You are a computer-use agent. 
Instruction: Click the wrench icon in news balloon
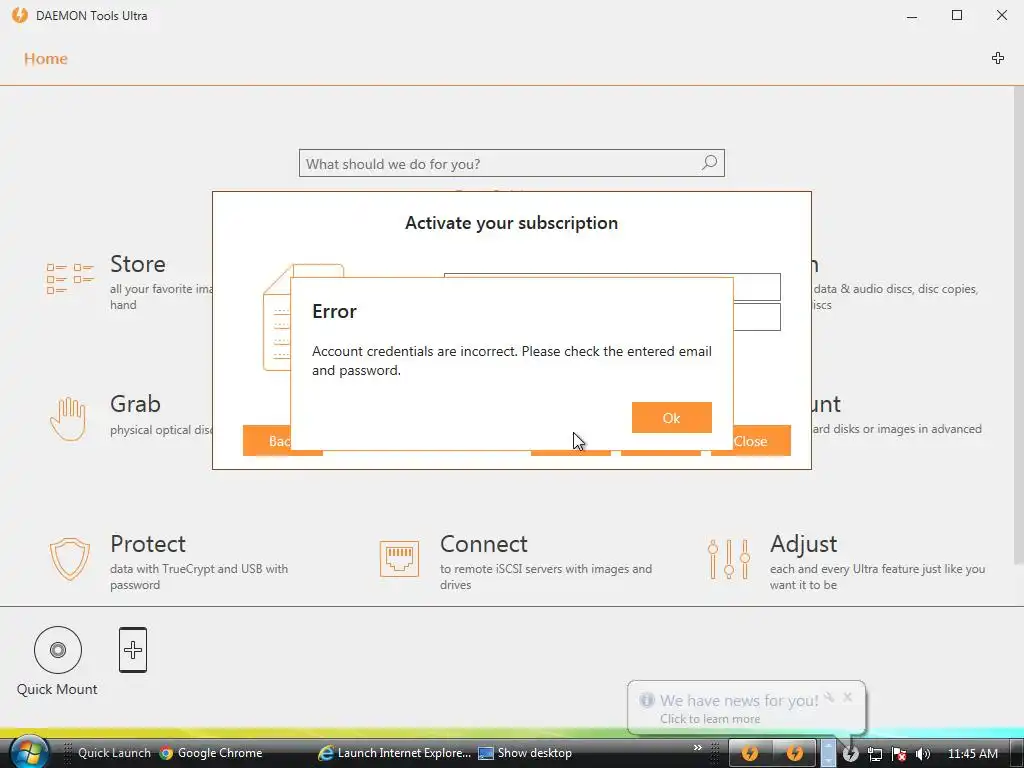pos(829,697)
